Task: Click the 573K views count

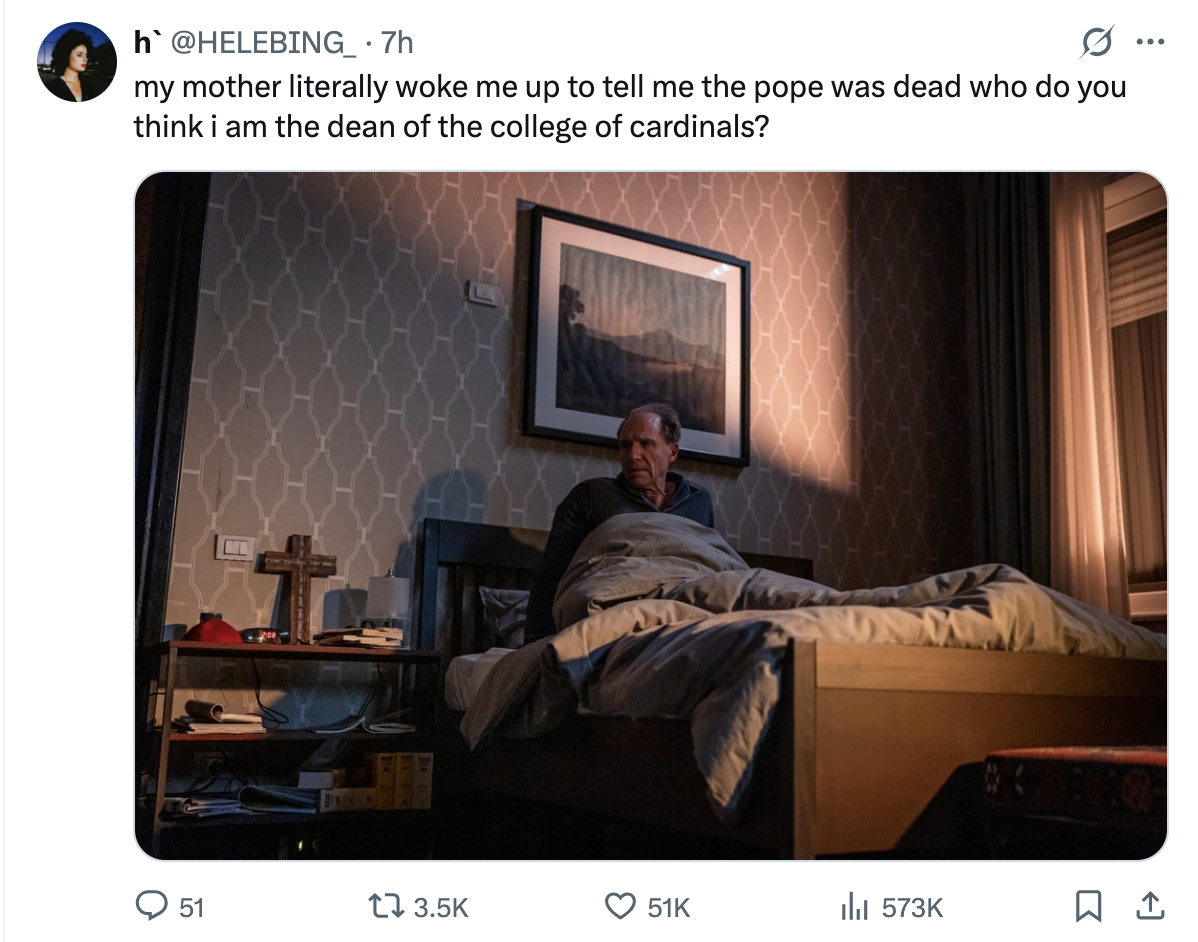Action: click(912, 907)
